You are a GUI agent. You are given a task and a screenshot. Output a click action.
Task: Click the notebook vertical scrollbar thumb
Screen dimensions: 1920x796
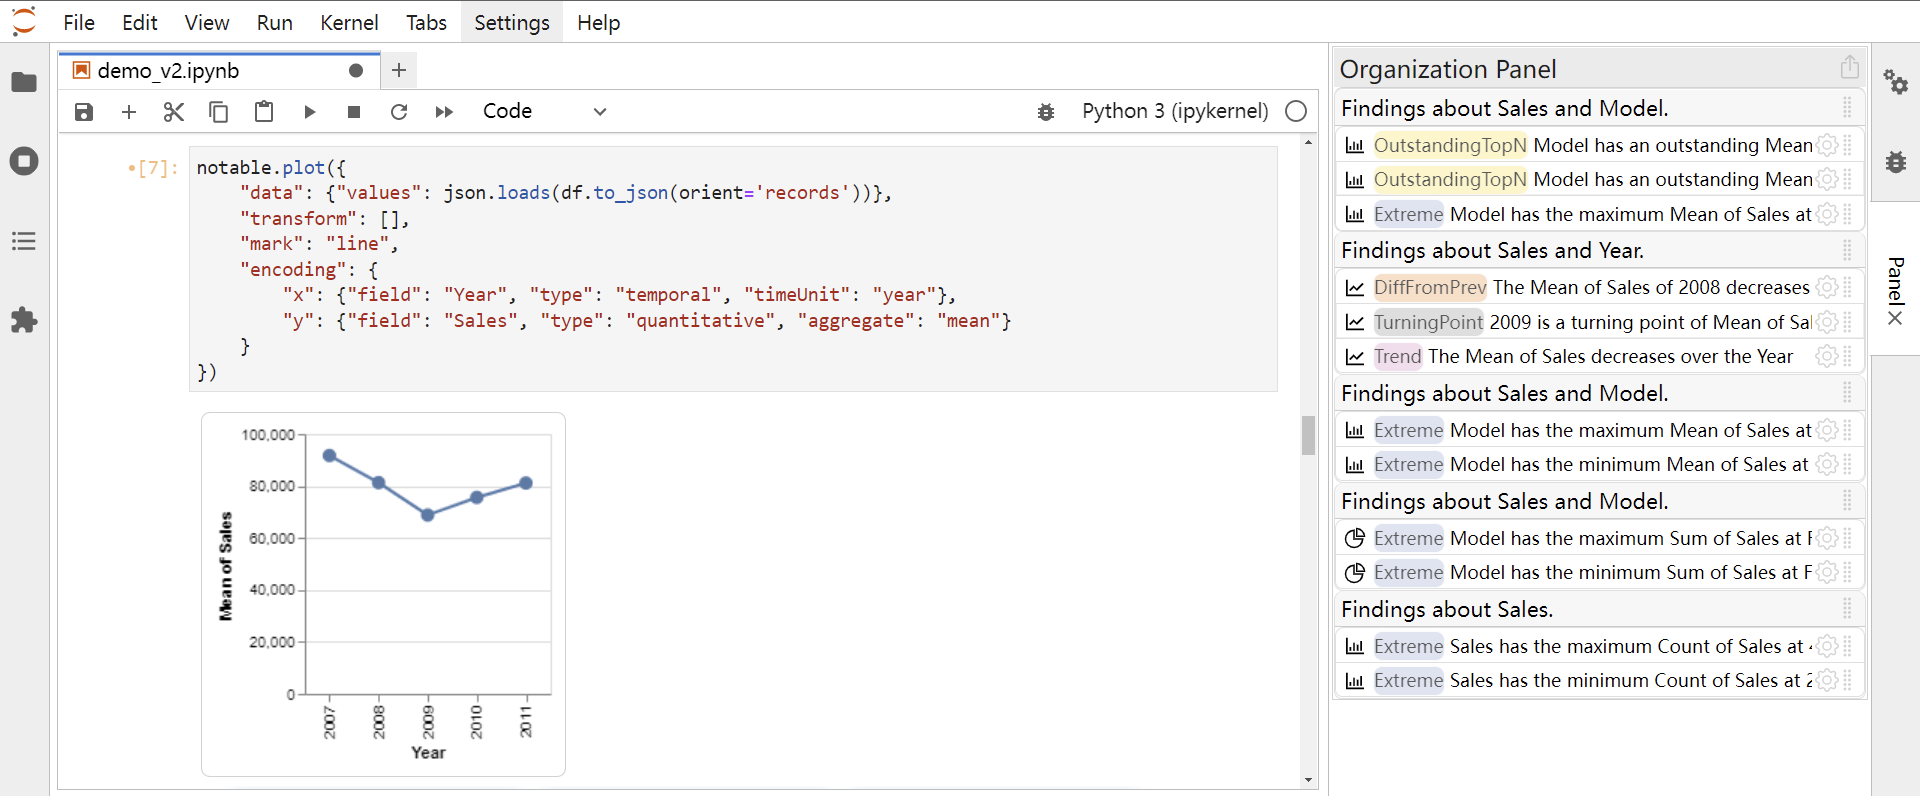click(x=1308, y=435)
